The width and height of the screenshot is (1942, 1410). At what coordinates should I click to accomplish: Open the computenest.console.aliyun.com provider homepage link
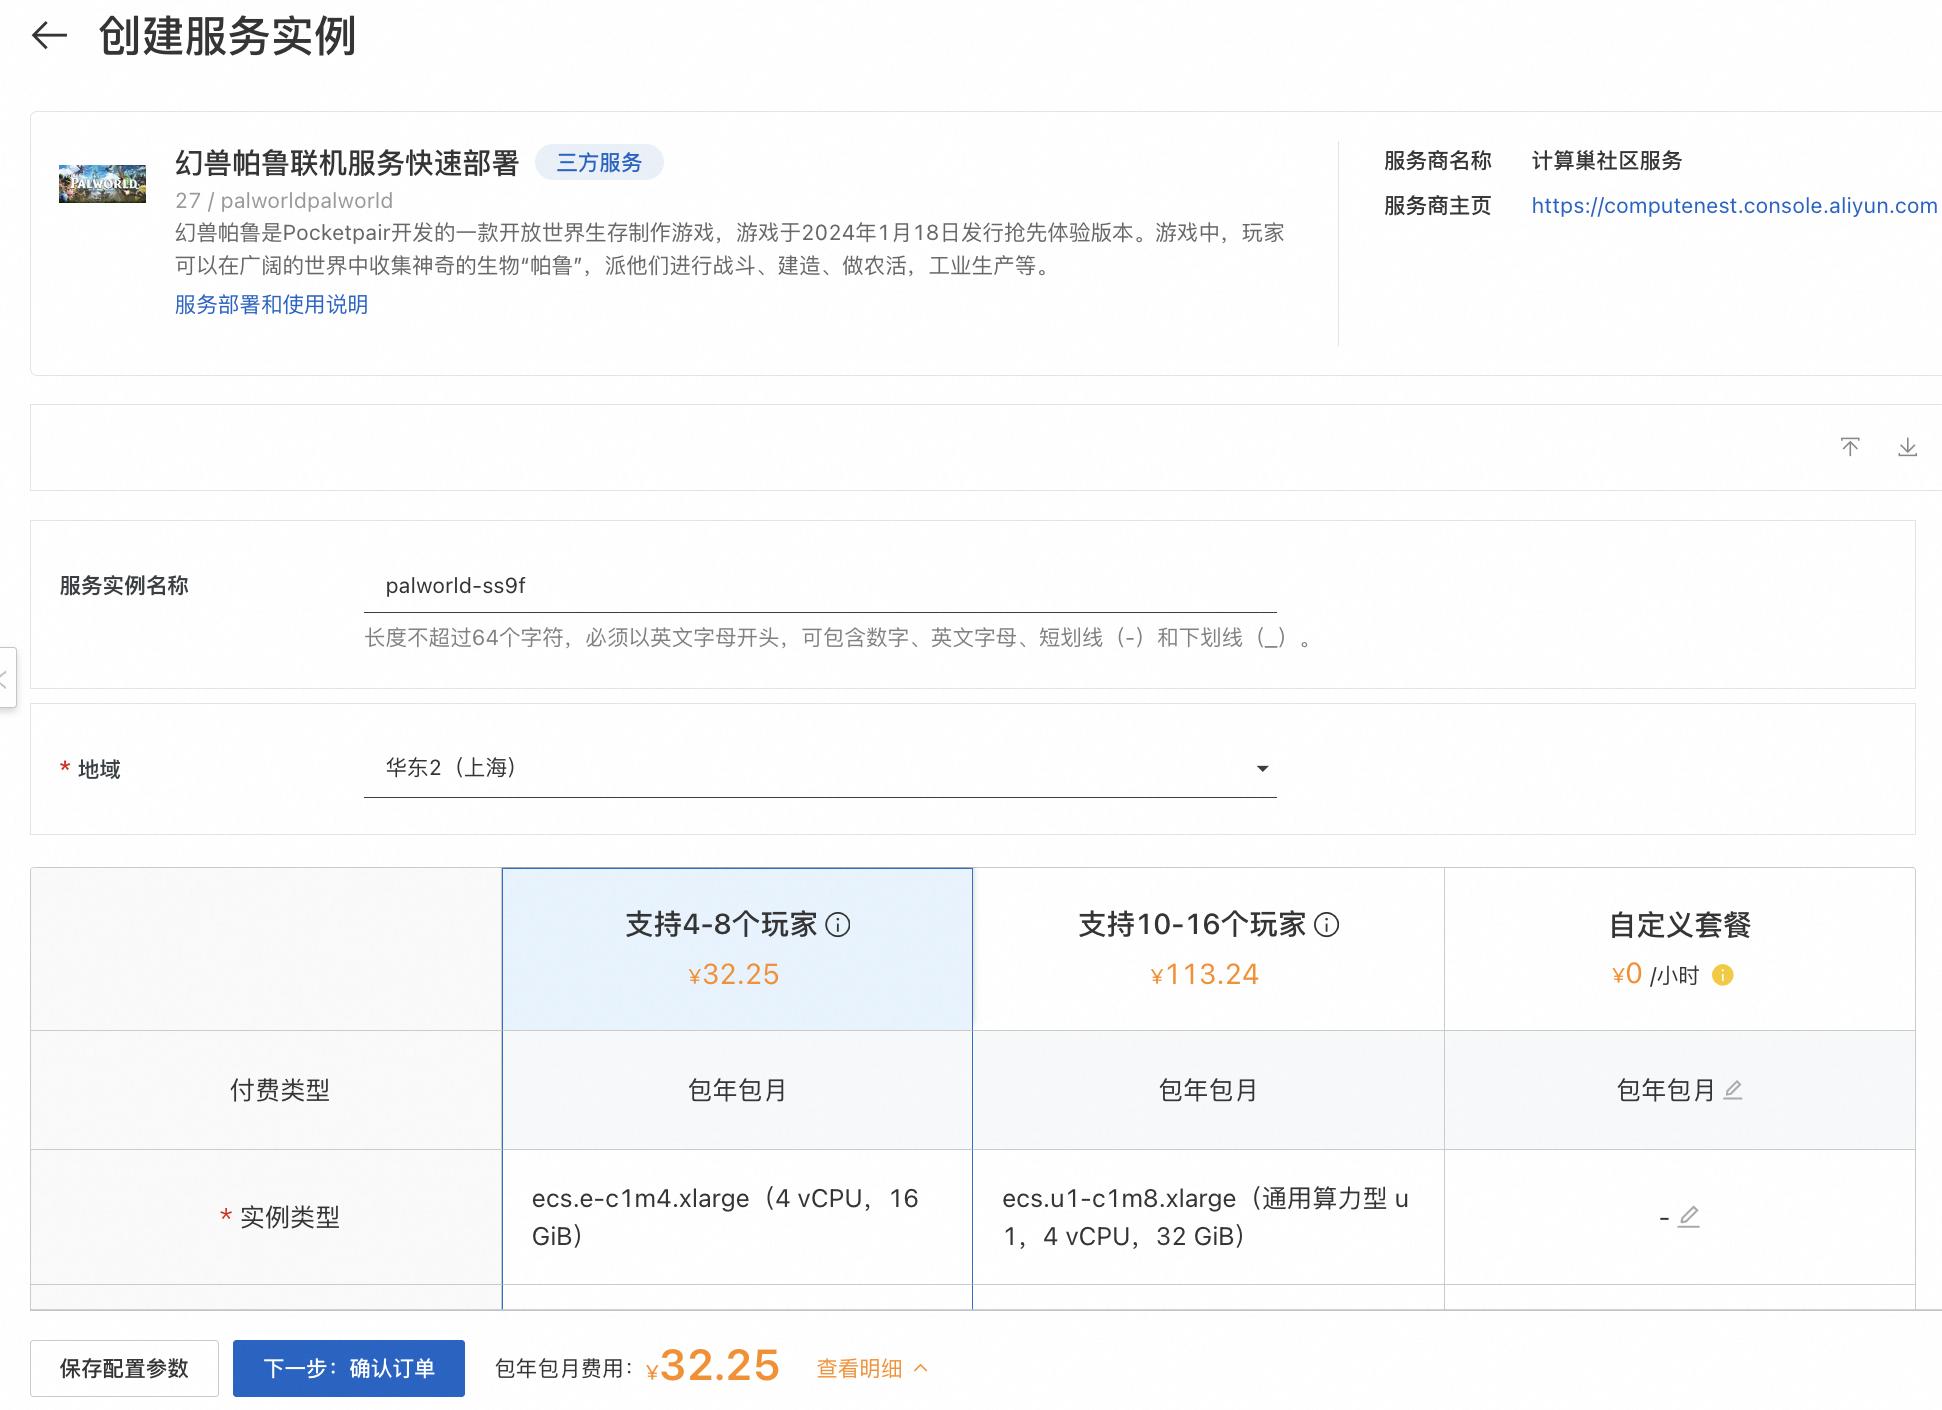1734,206
